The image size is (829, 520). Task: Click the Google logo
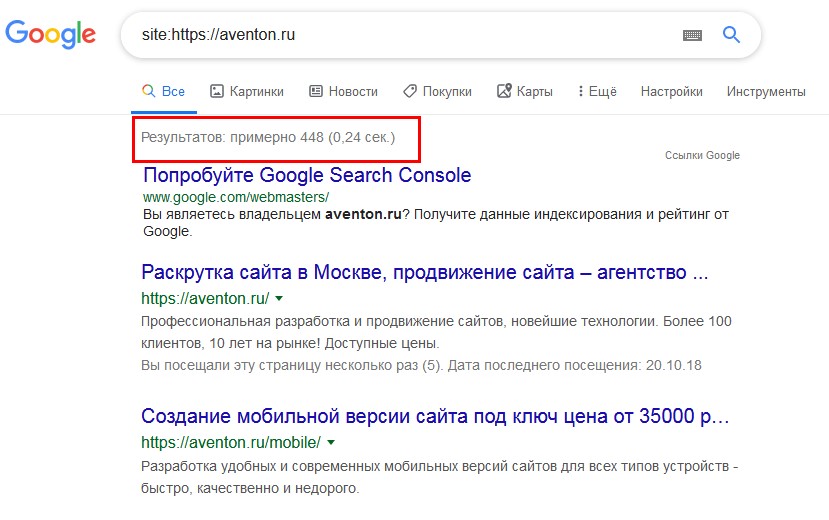point(51,34)
